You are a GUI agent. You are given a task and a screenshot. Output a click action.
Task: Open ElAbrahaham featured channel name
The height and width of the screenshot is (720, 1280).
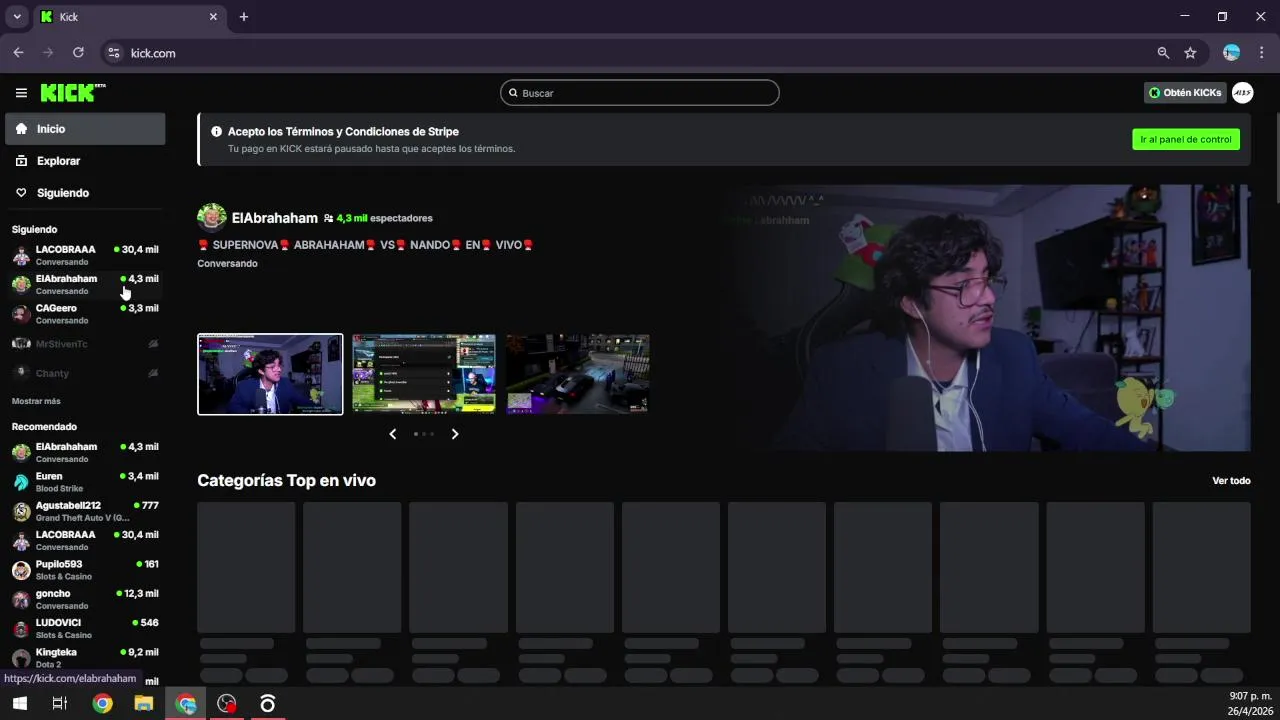275,218
